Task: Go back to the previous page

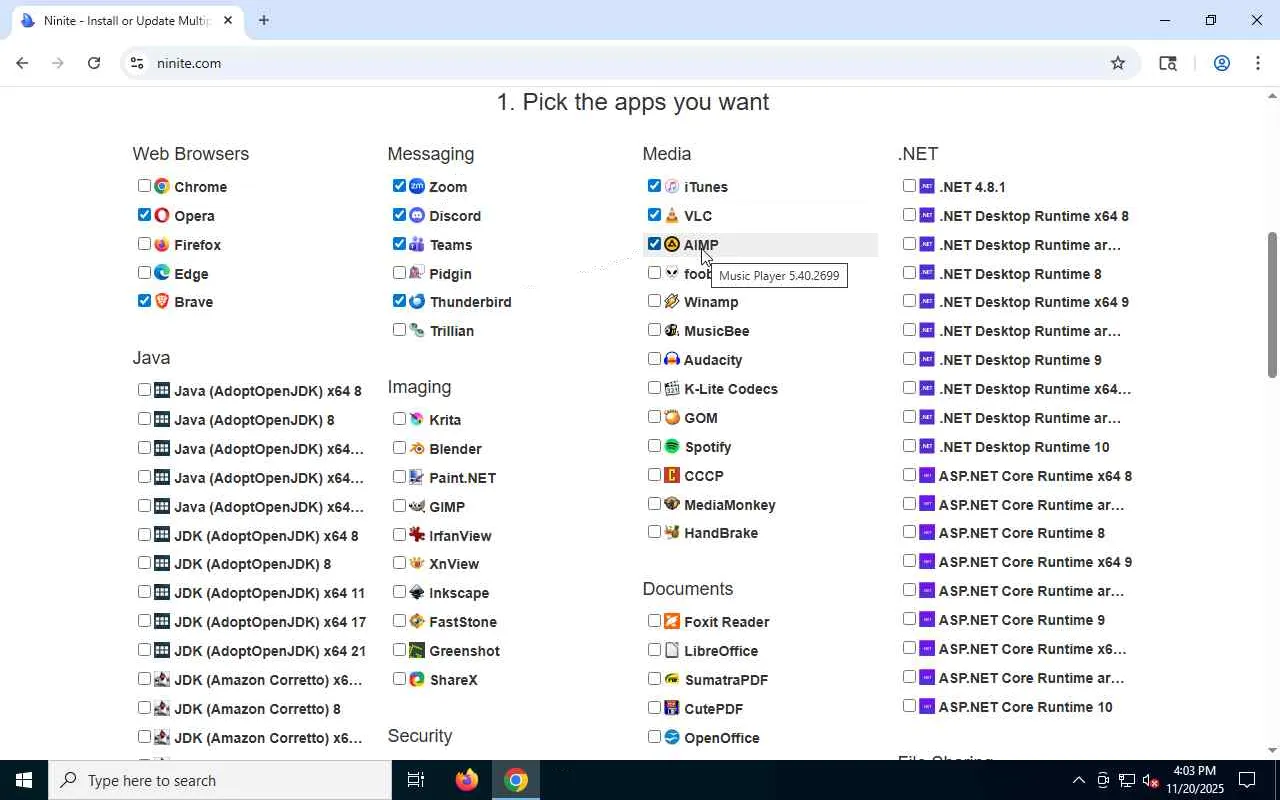Action: 22,63
